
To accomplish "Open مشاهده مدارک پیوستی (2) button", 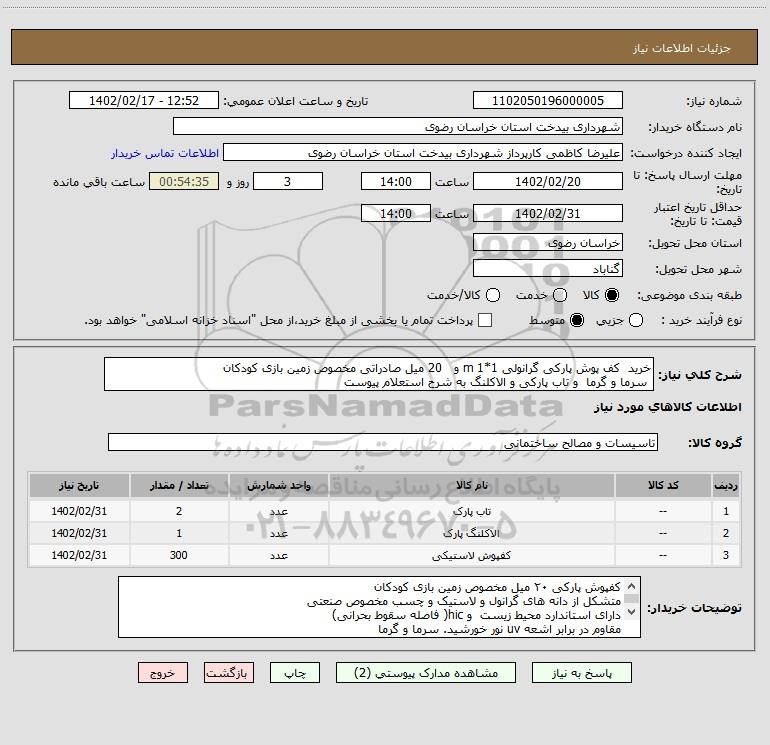I will 426,673.
